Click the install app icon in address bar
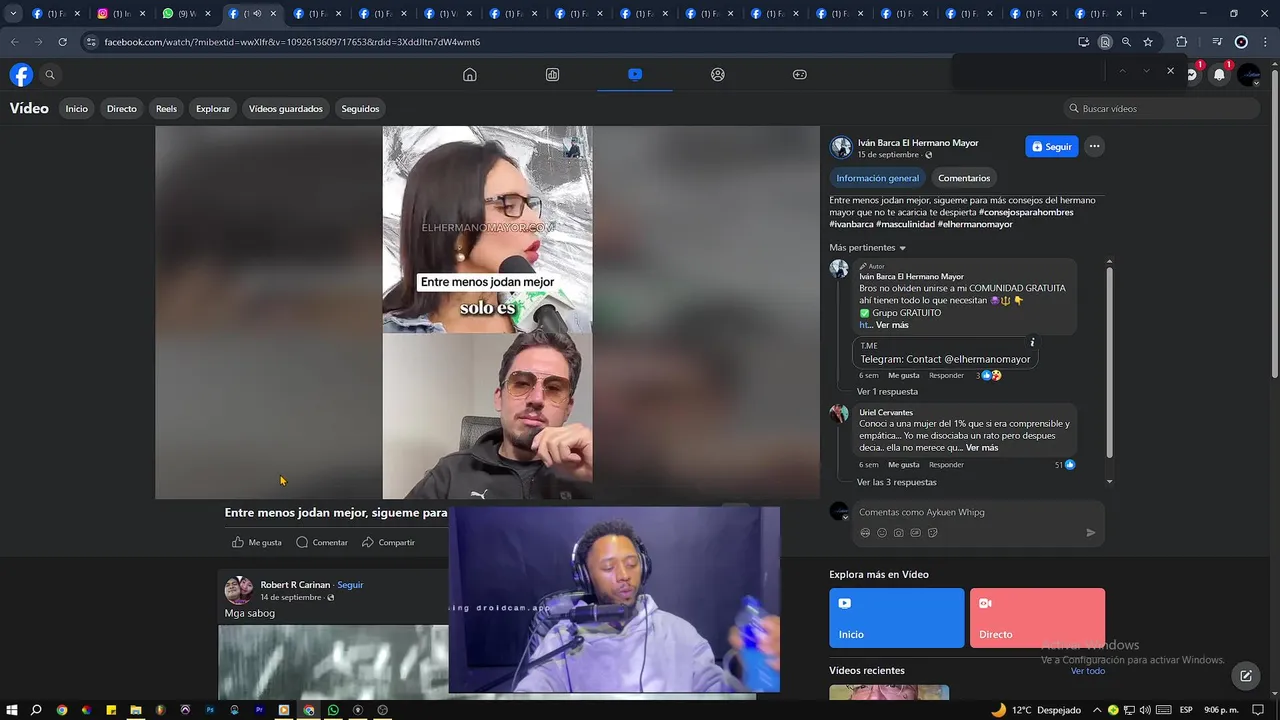Viewport: 1280px width, 720px height. [1083, 42]
